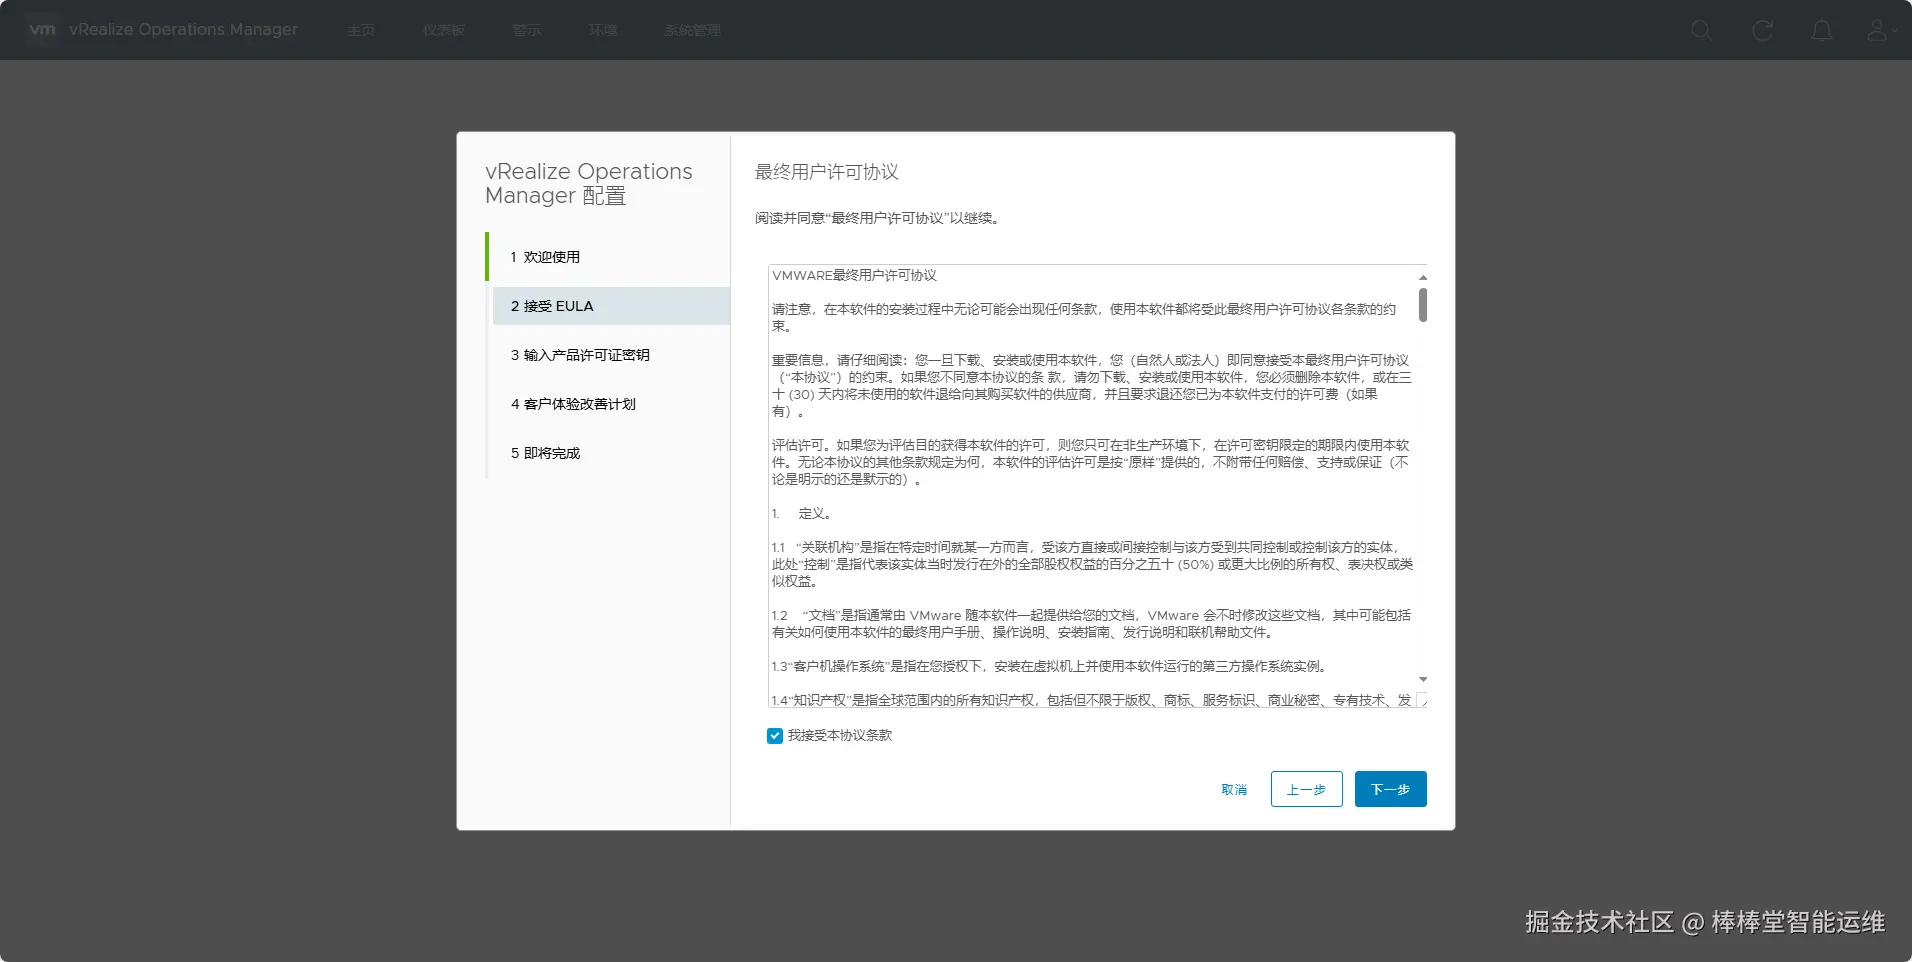Click the 1. 定义。 line in the EULA
Viewport: 1912px width, 962px height.
coord(801,513)
